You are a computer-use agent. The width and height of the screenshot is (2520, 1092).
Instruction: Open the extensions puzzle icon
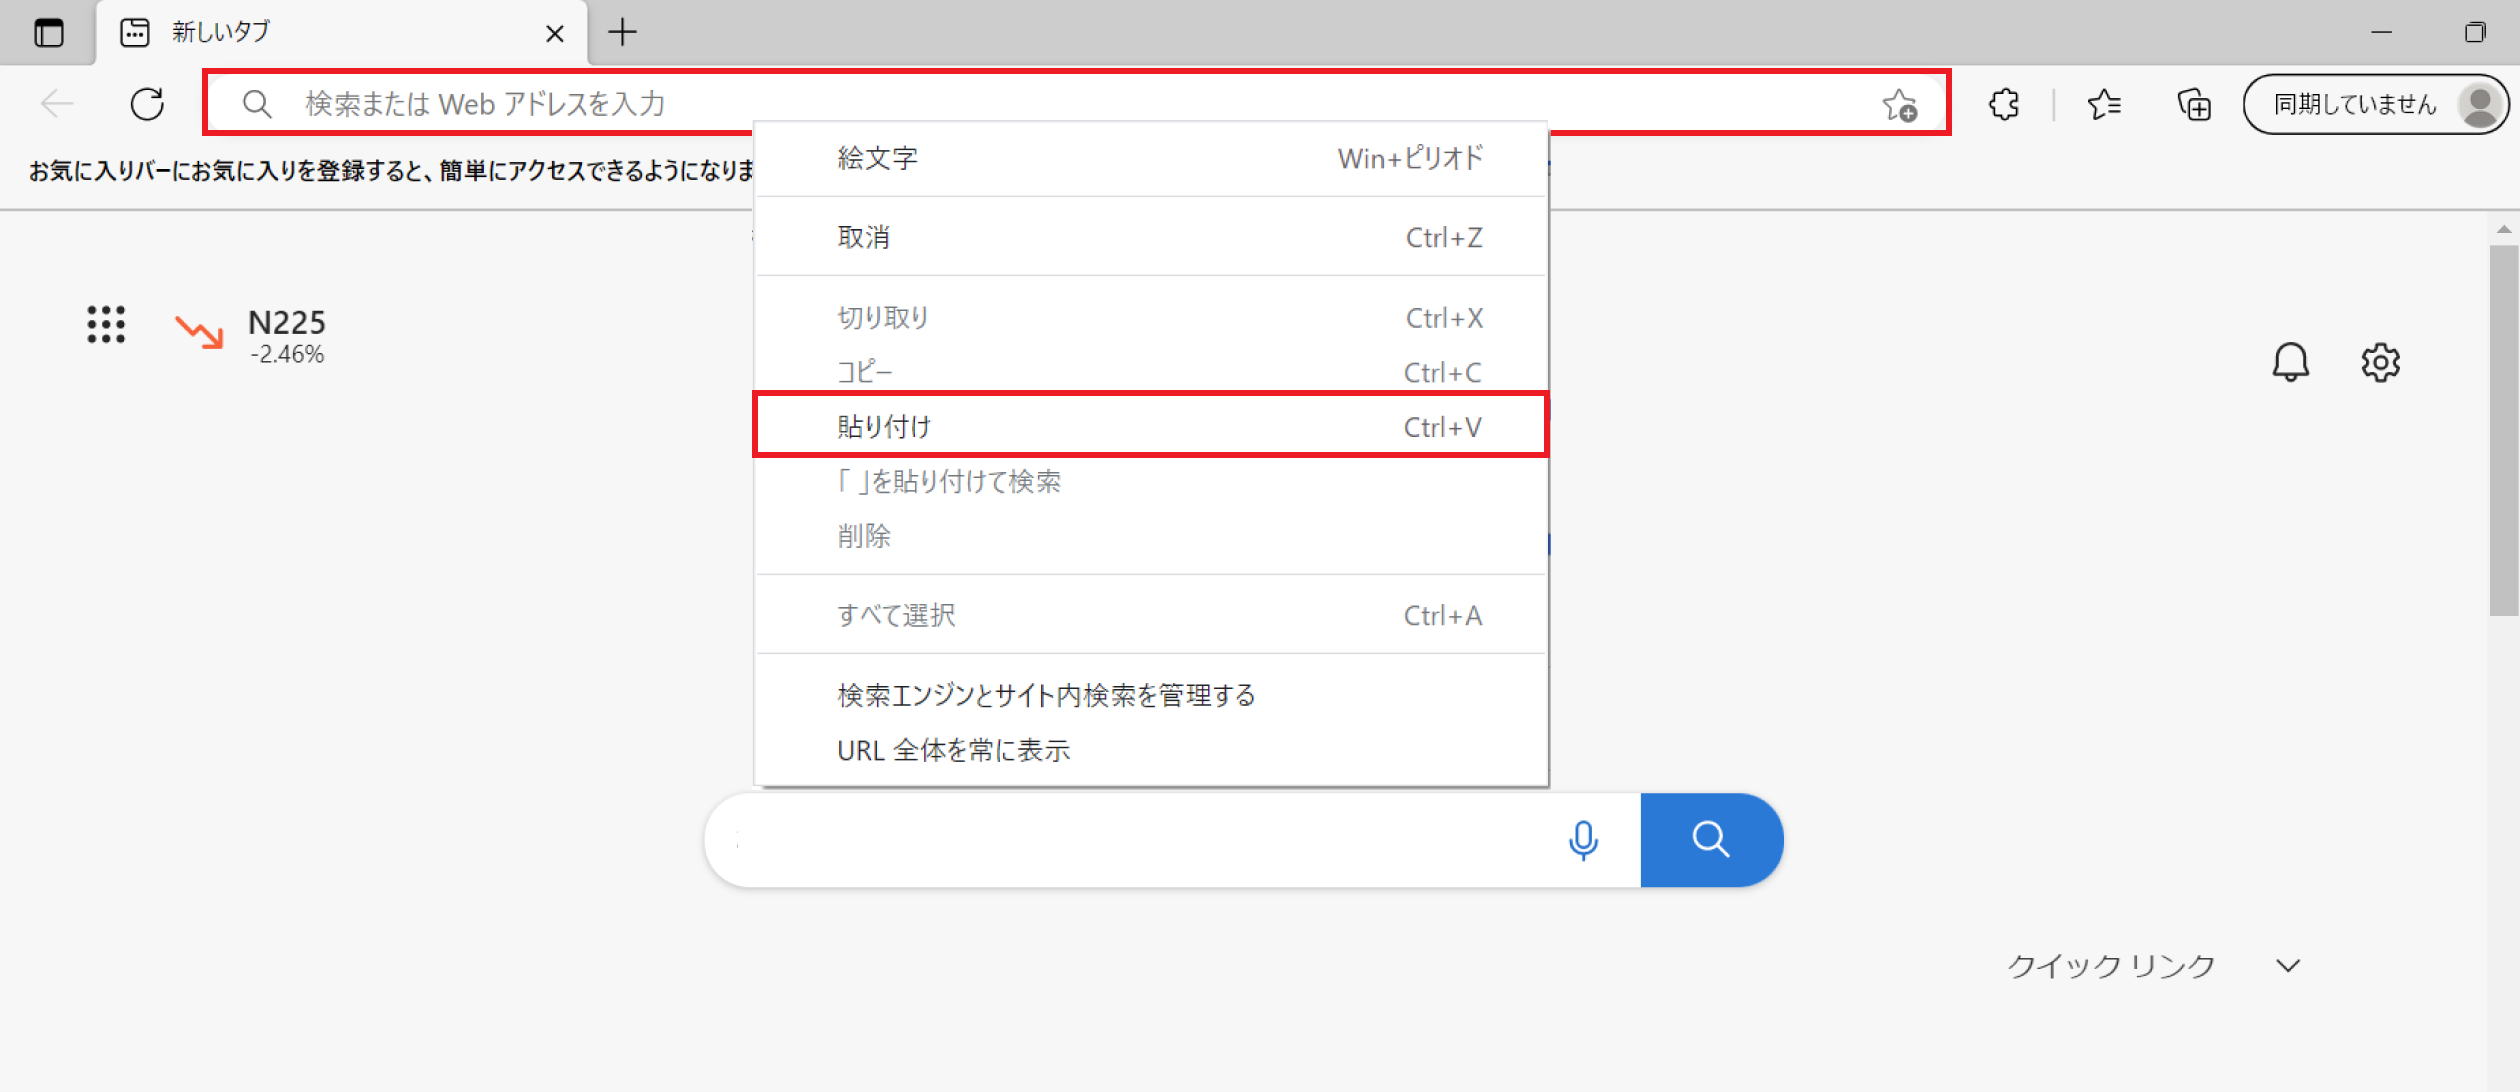(2004, 104)
